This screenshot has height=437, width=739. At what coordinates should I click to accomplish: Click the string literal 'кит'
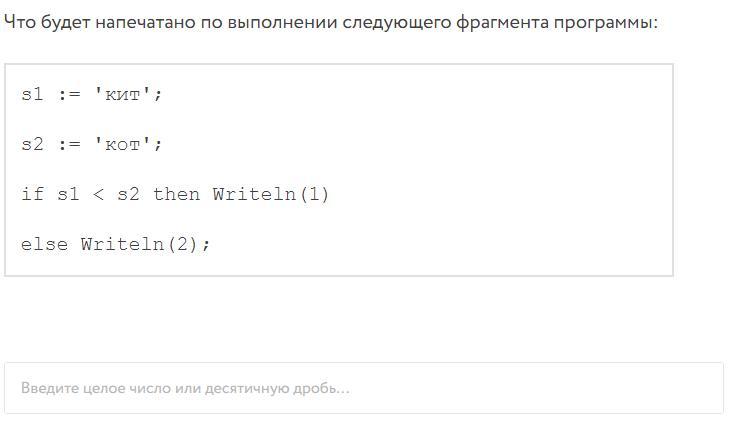[x=123, y=94]
